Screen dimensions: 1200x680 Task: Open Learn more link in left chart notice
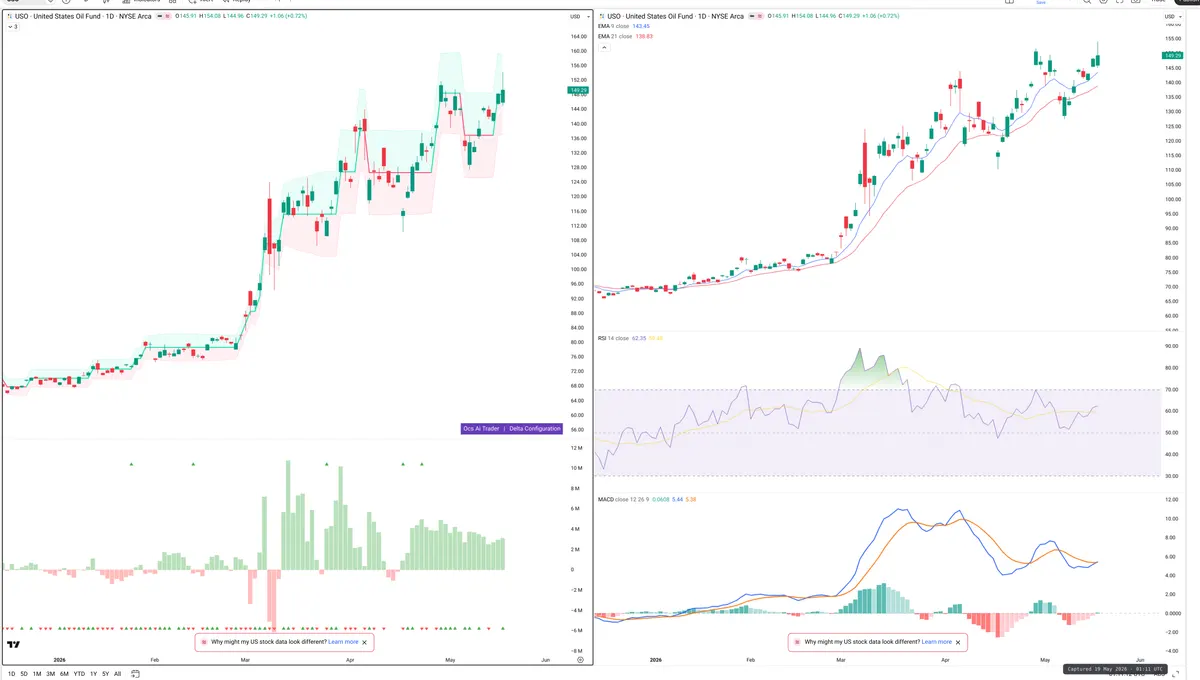click(x=343, y=642)
